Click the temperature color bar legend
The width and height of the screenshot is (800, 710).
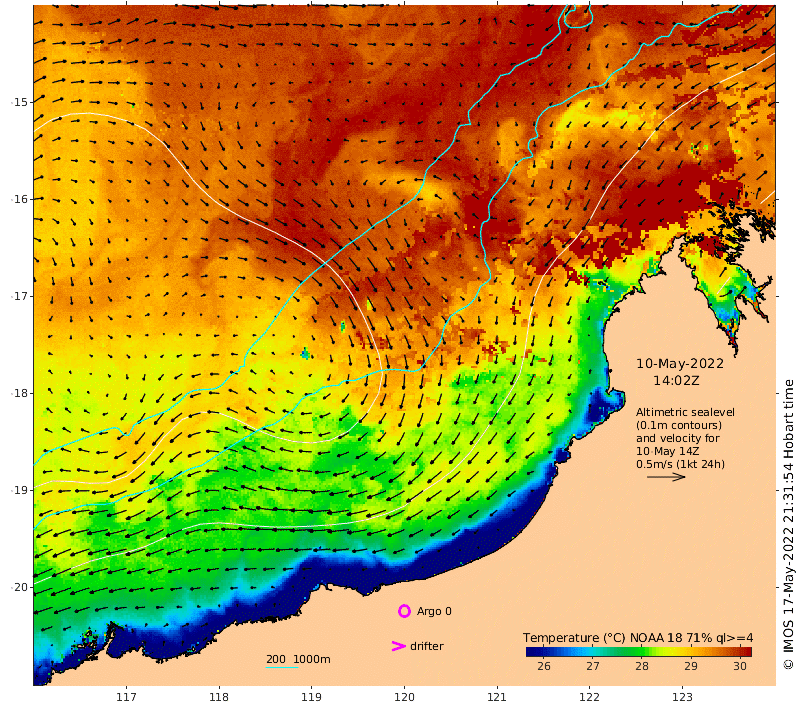[638, 651]
